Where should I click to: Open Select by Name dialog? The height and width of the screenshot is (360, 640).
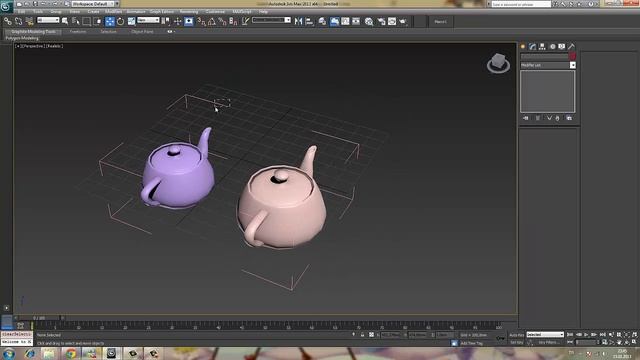[x=76, y=21]
